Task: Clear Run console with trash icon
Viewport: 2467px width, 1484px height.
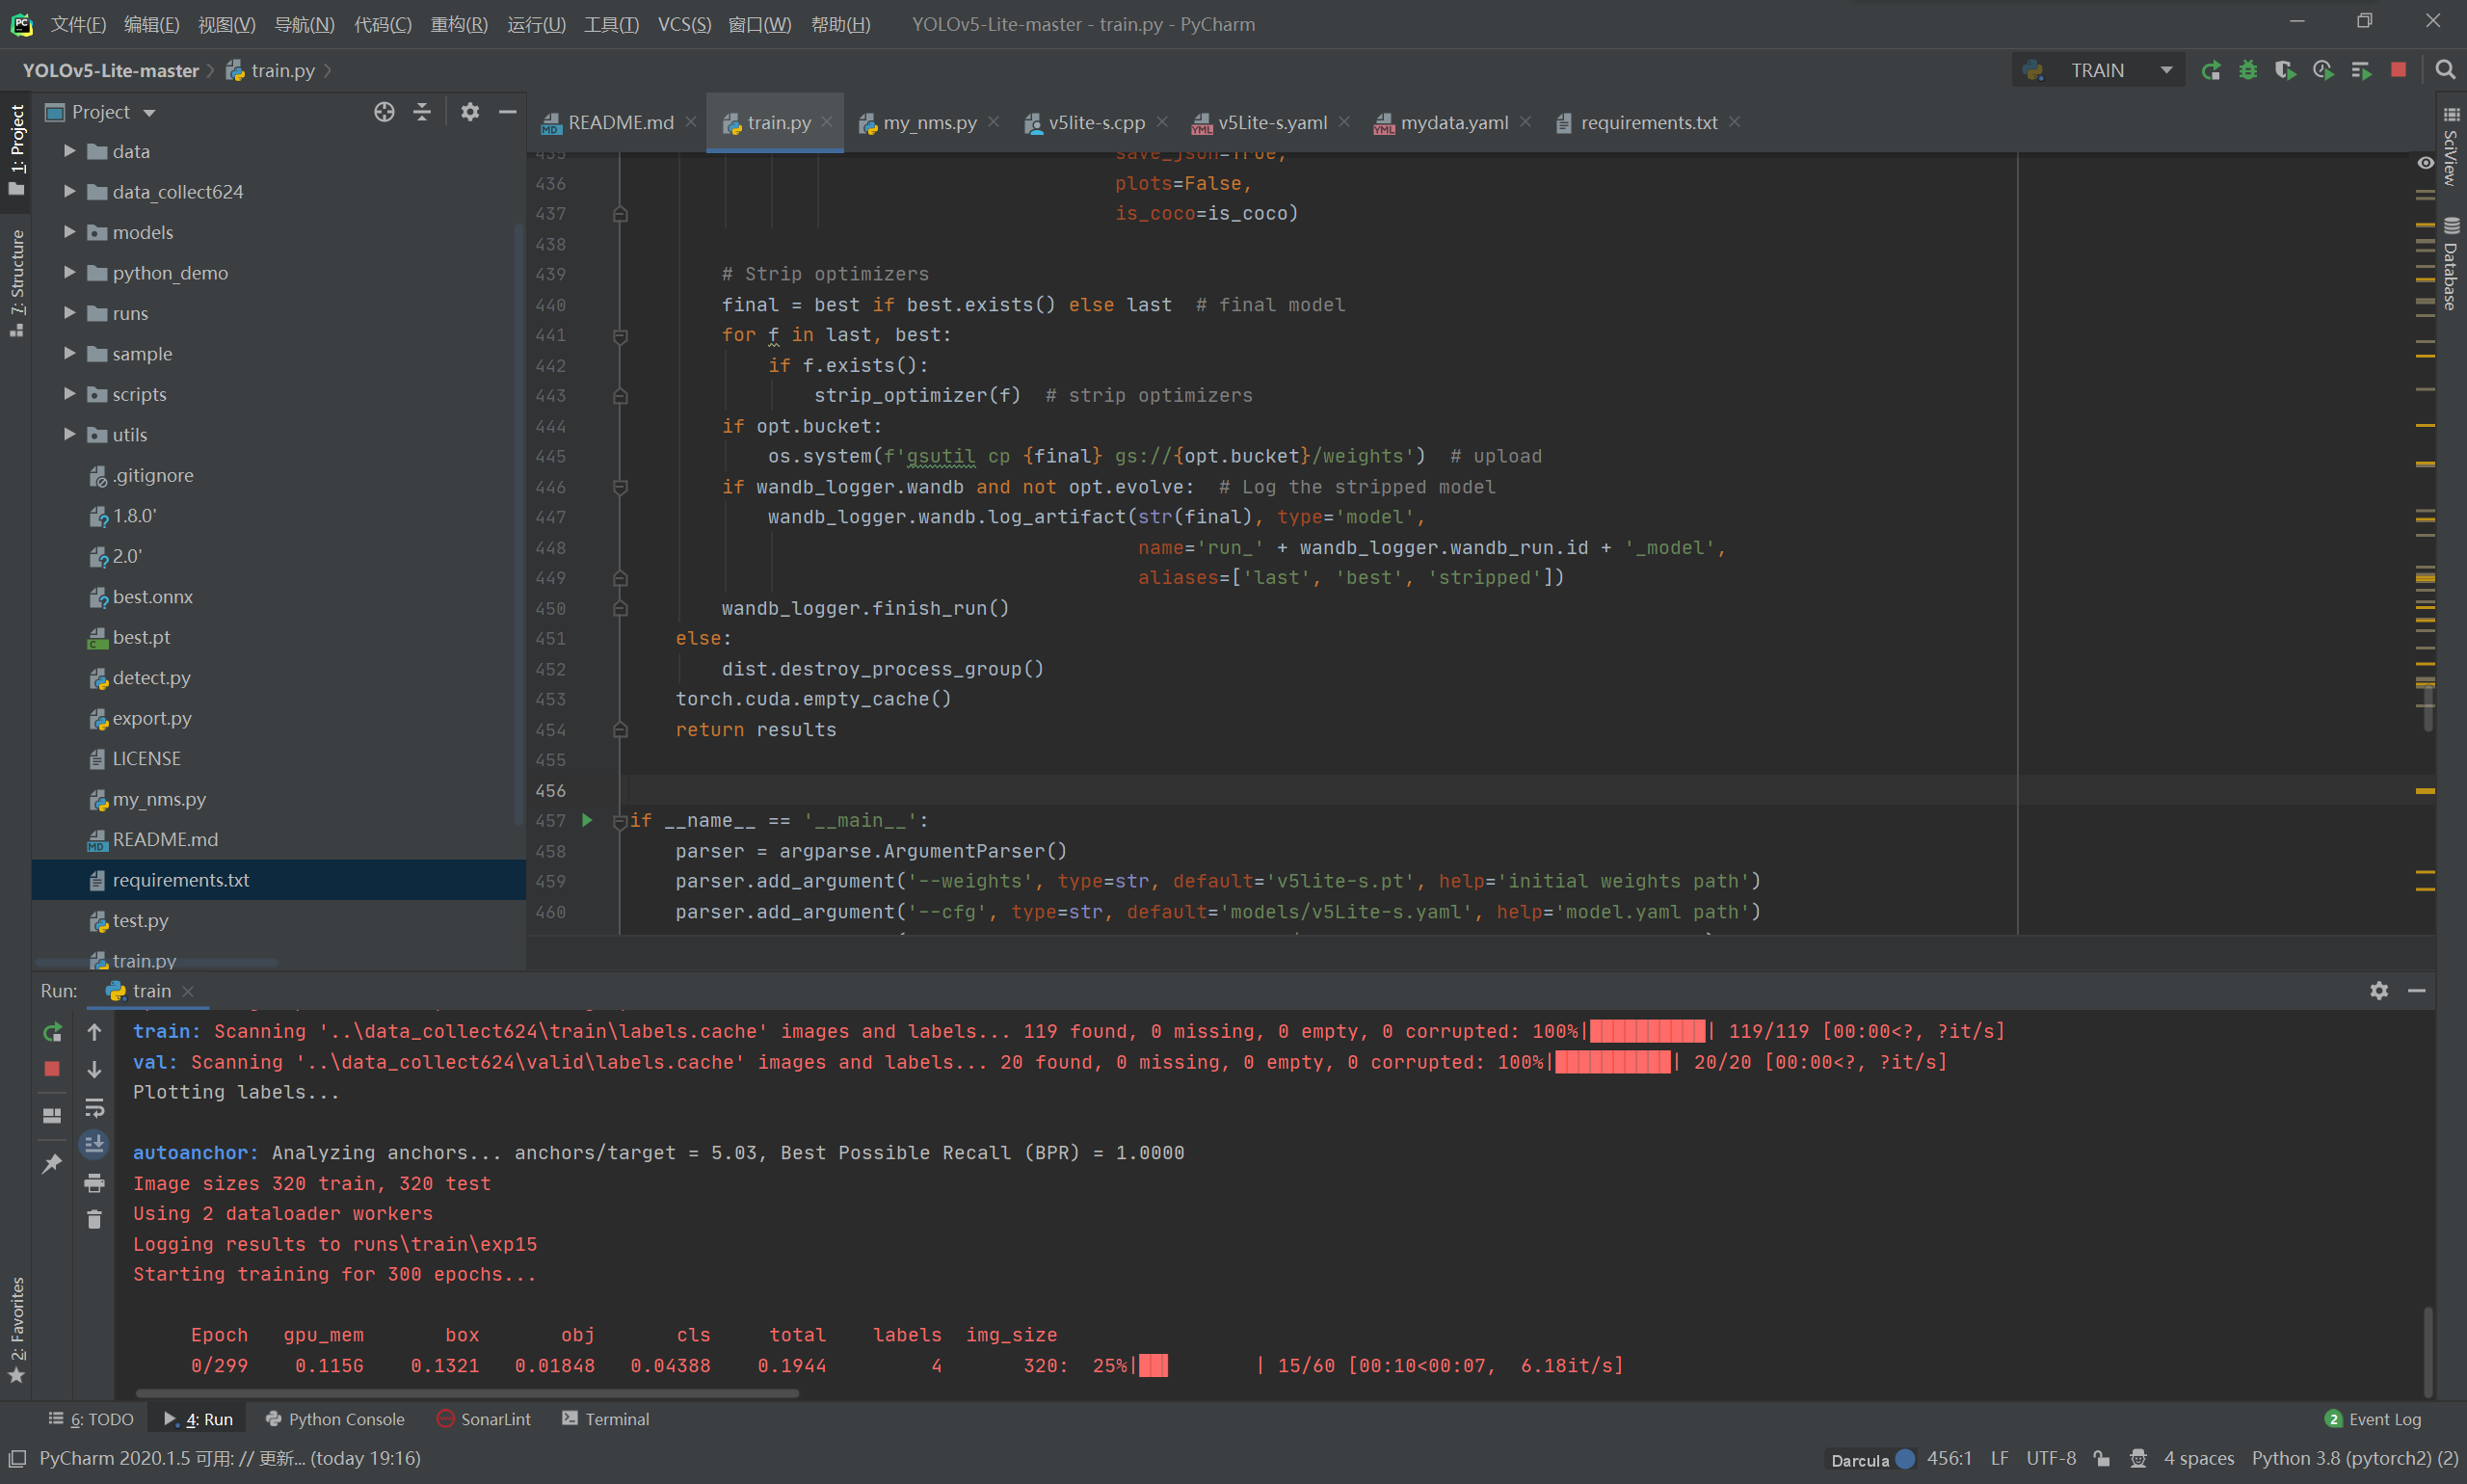Action: pyautogui.click(x=94, y=1219)
